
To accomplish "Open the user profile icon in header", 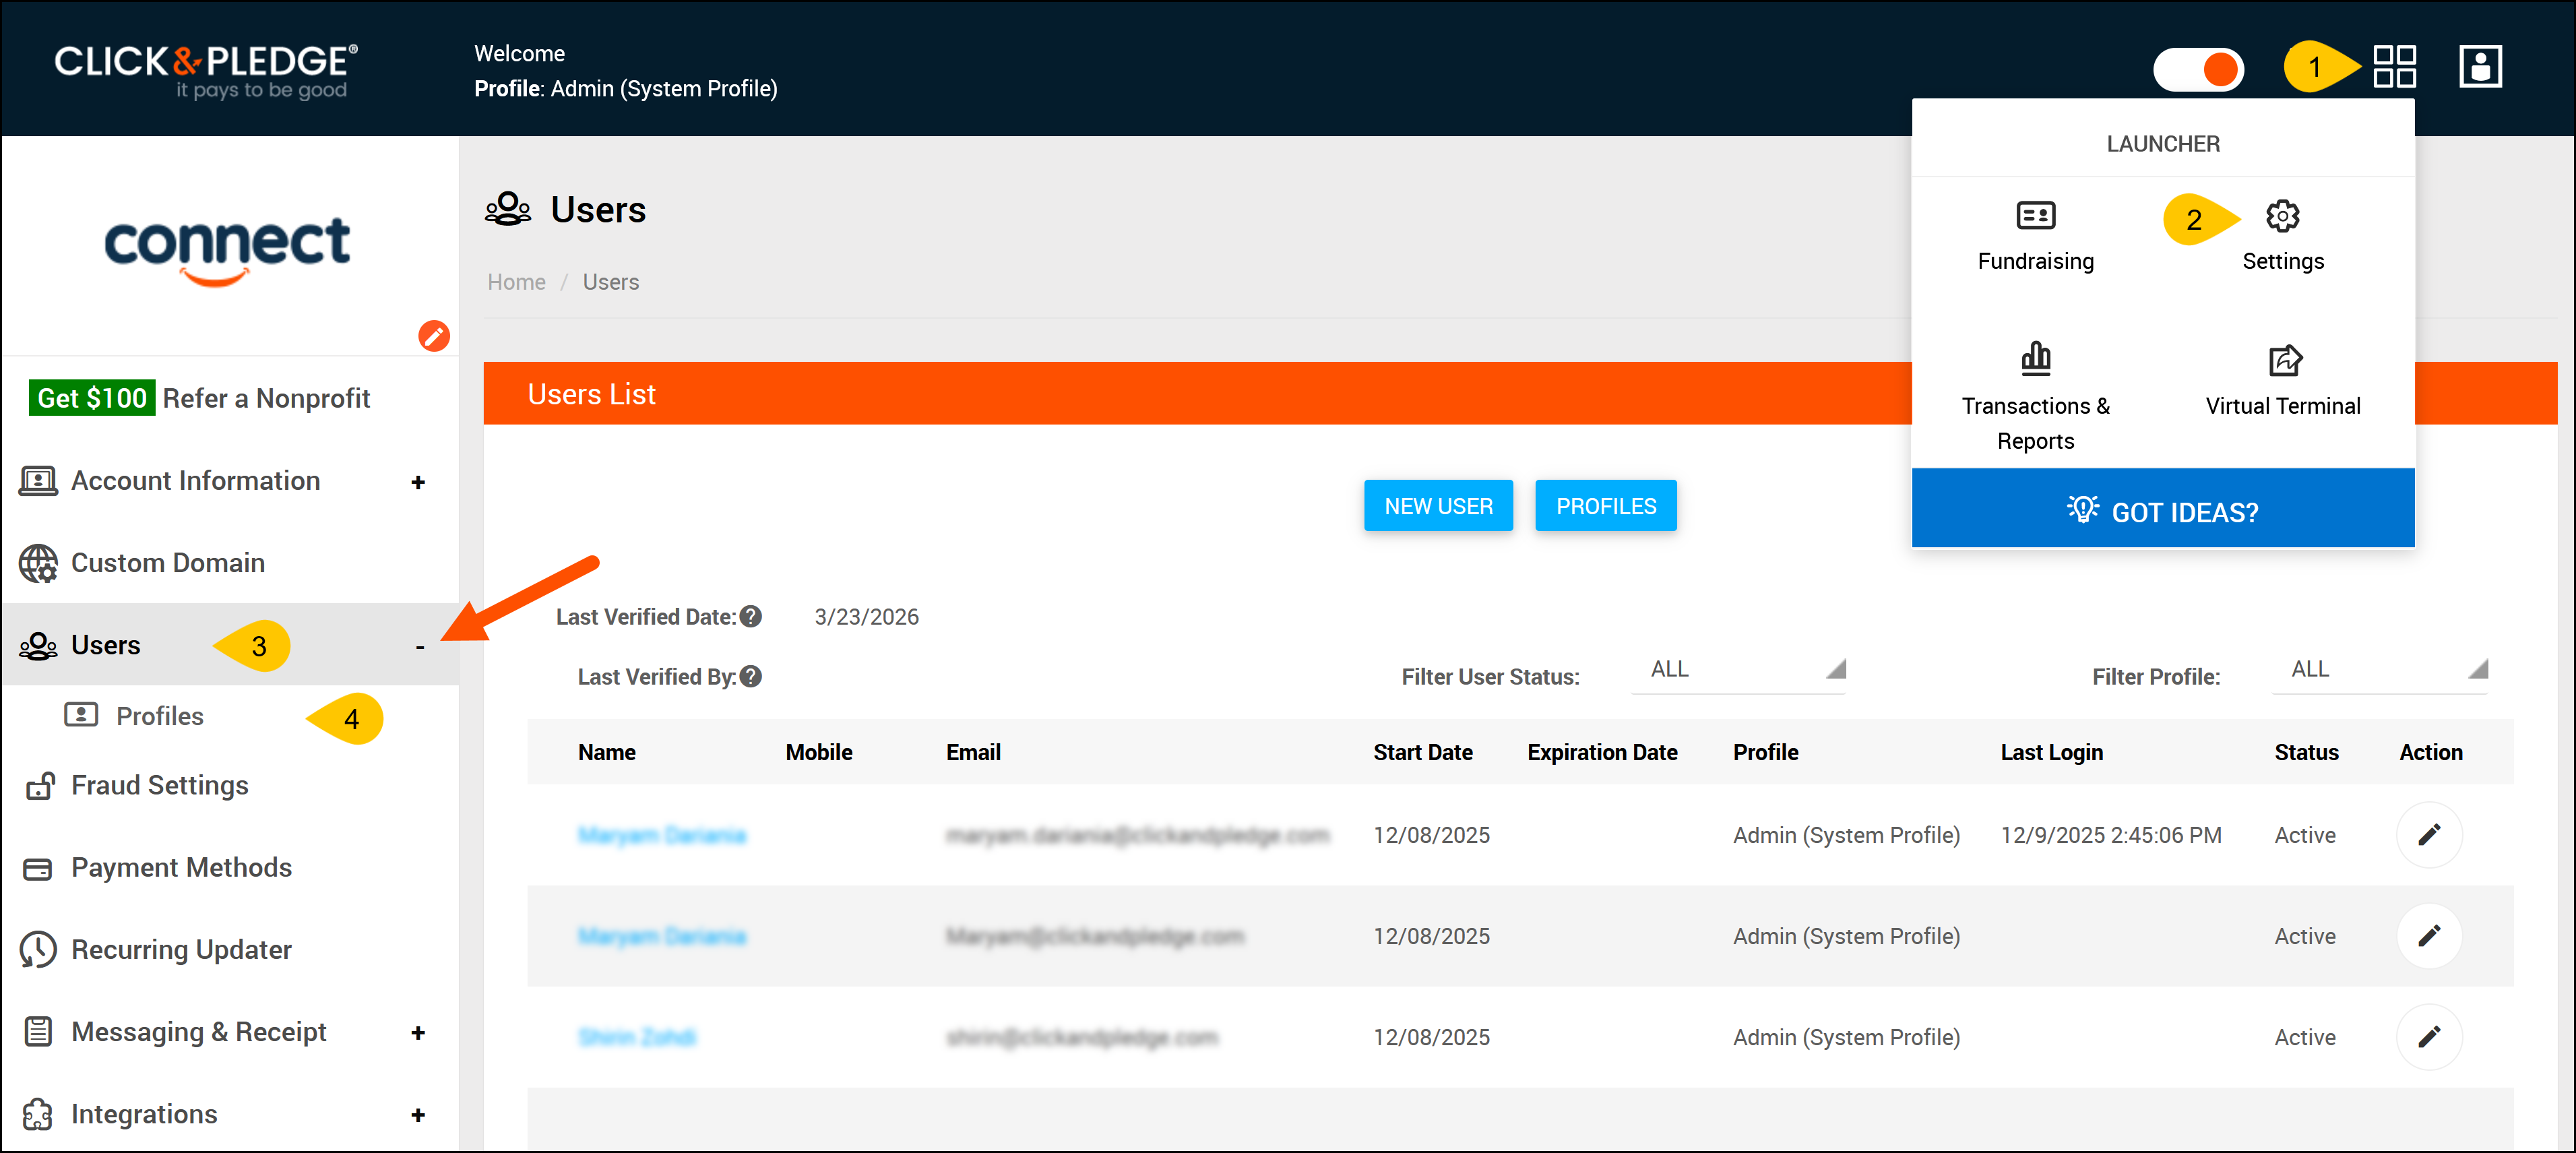I will point(2480,67).
